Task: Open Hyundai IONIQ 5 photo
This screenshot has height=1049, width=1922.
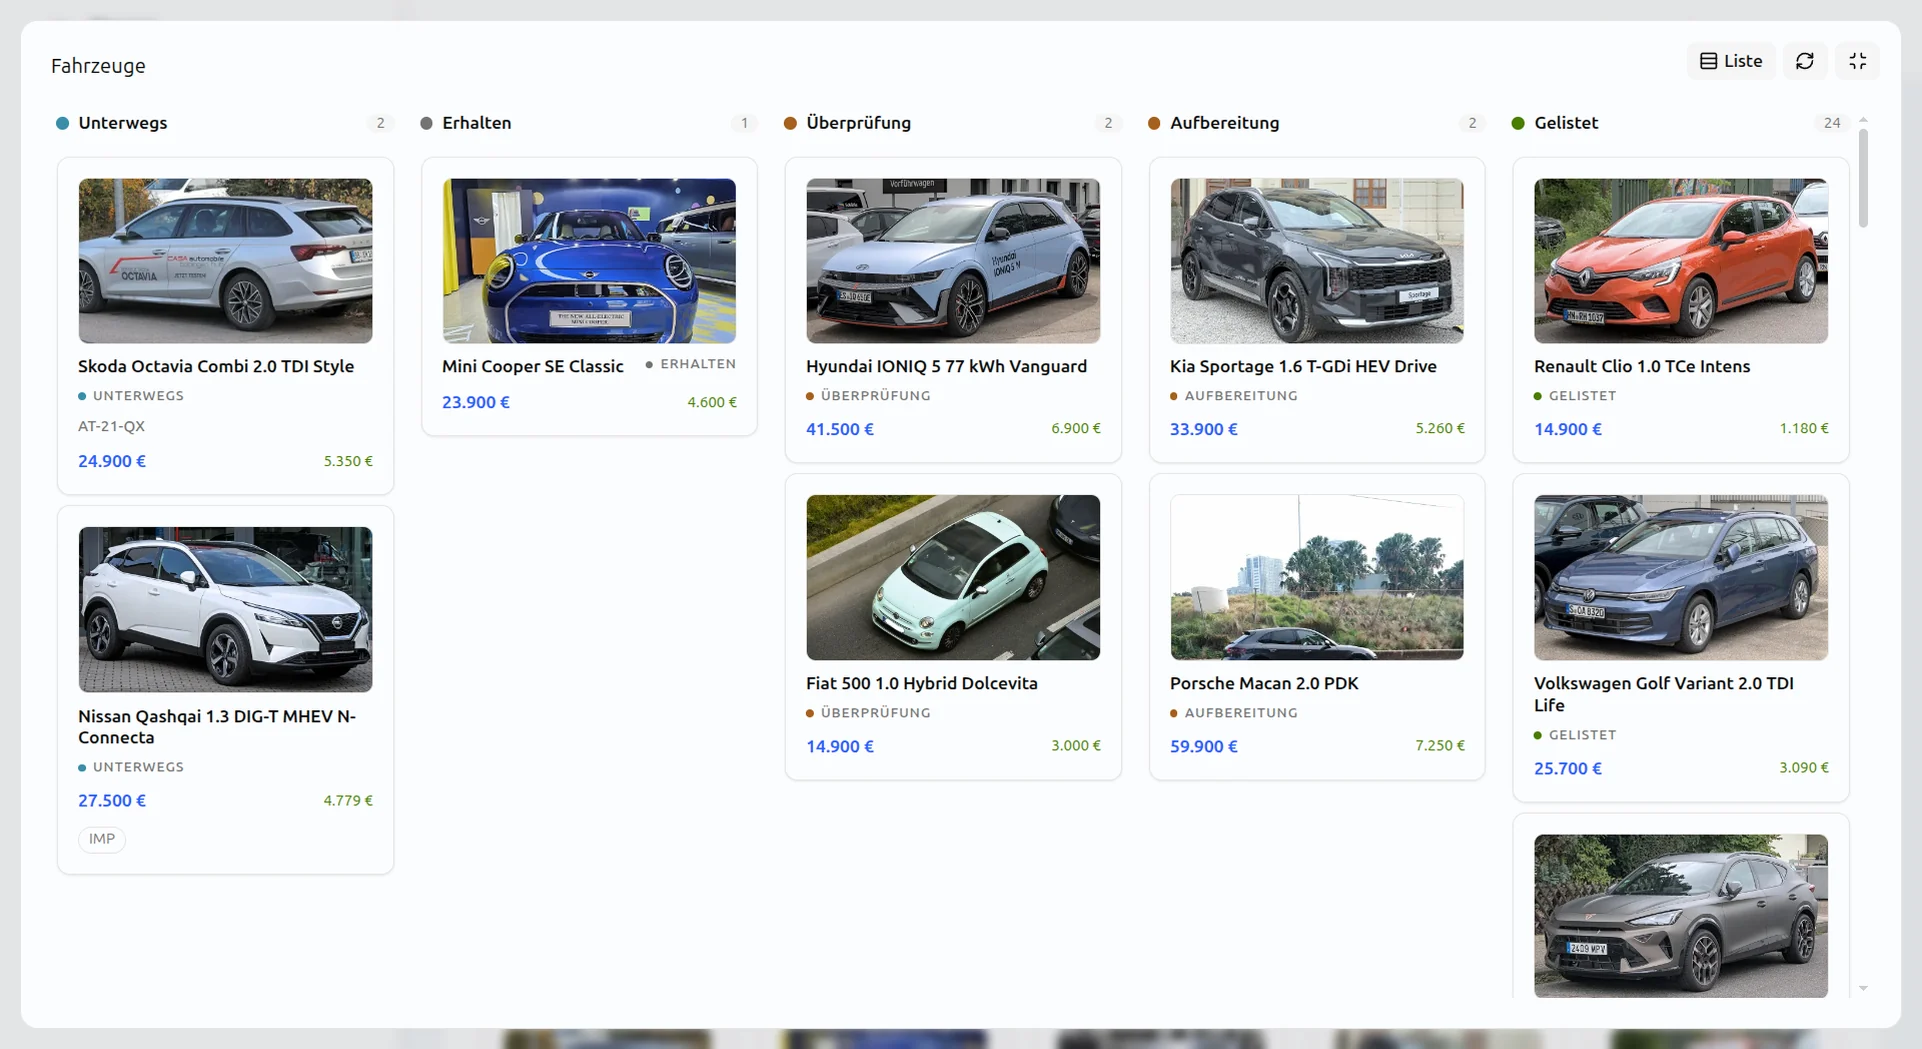Action: pyautogui.click(x=953, y=261)
